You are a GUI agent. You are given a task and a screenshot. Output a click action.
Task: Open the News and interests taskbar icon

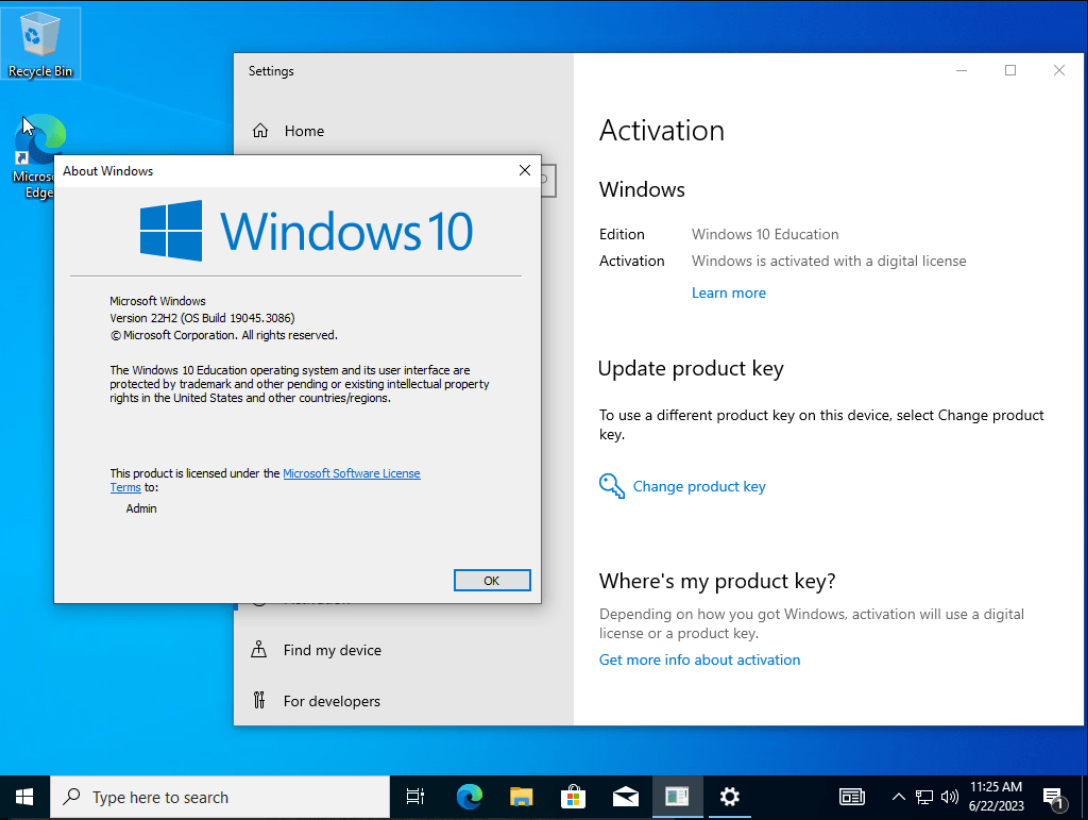(851, 797)
